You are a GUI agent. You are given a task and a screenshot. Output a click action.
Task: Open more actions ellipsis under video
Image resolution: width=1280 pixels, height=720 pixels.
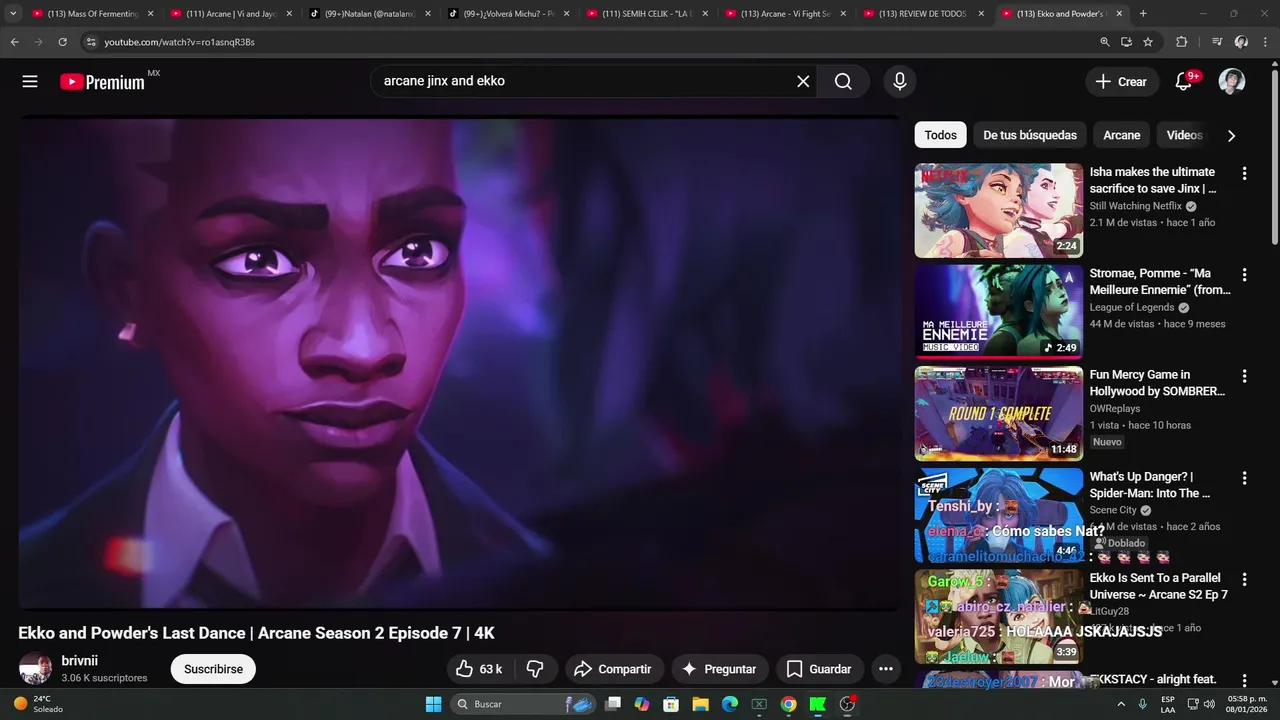(x=885, y=669)
